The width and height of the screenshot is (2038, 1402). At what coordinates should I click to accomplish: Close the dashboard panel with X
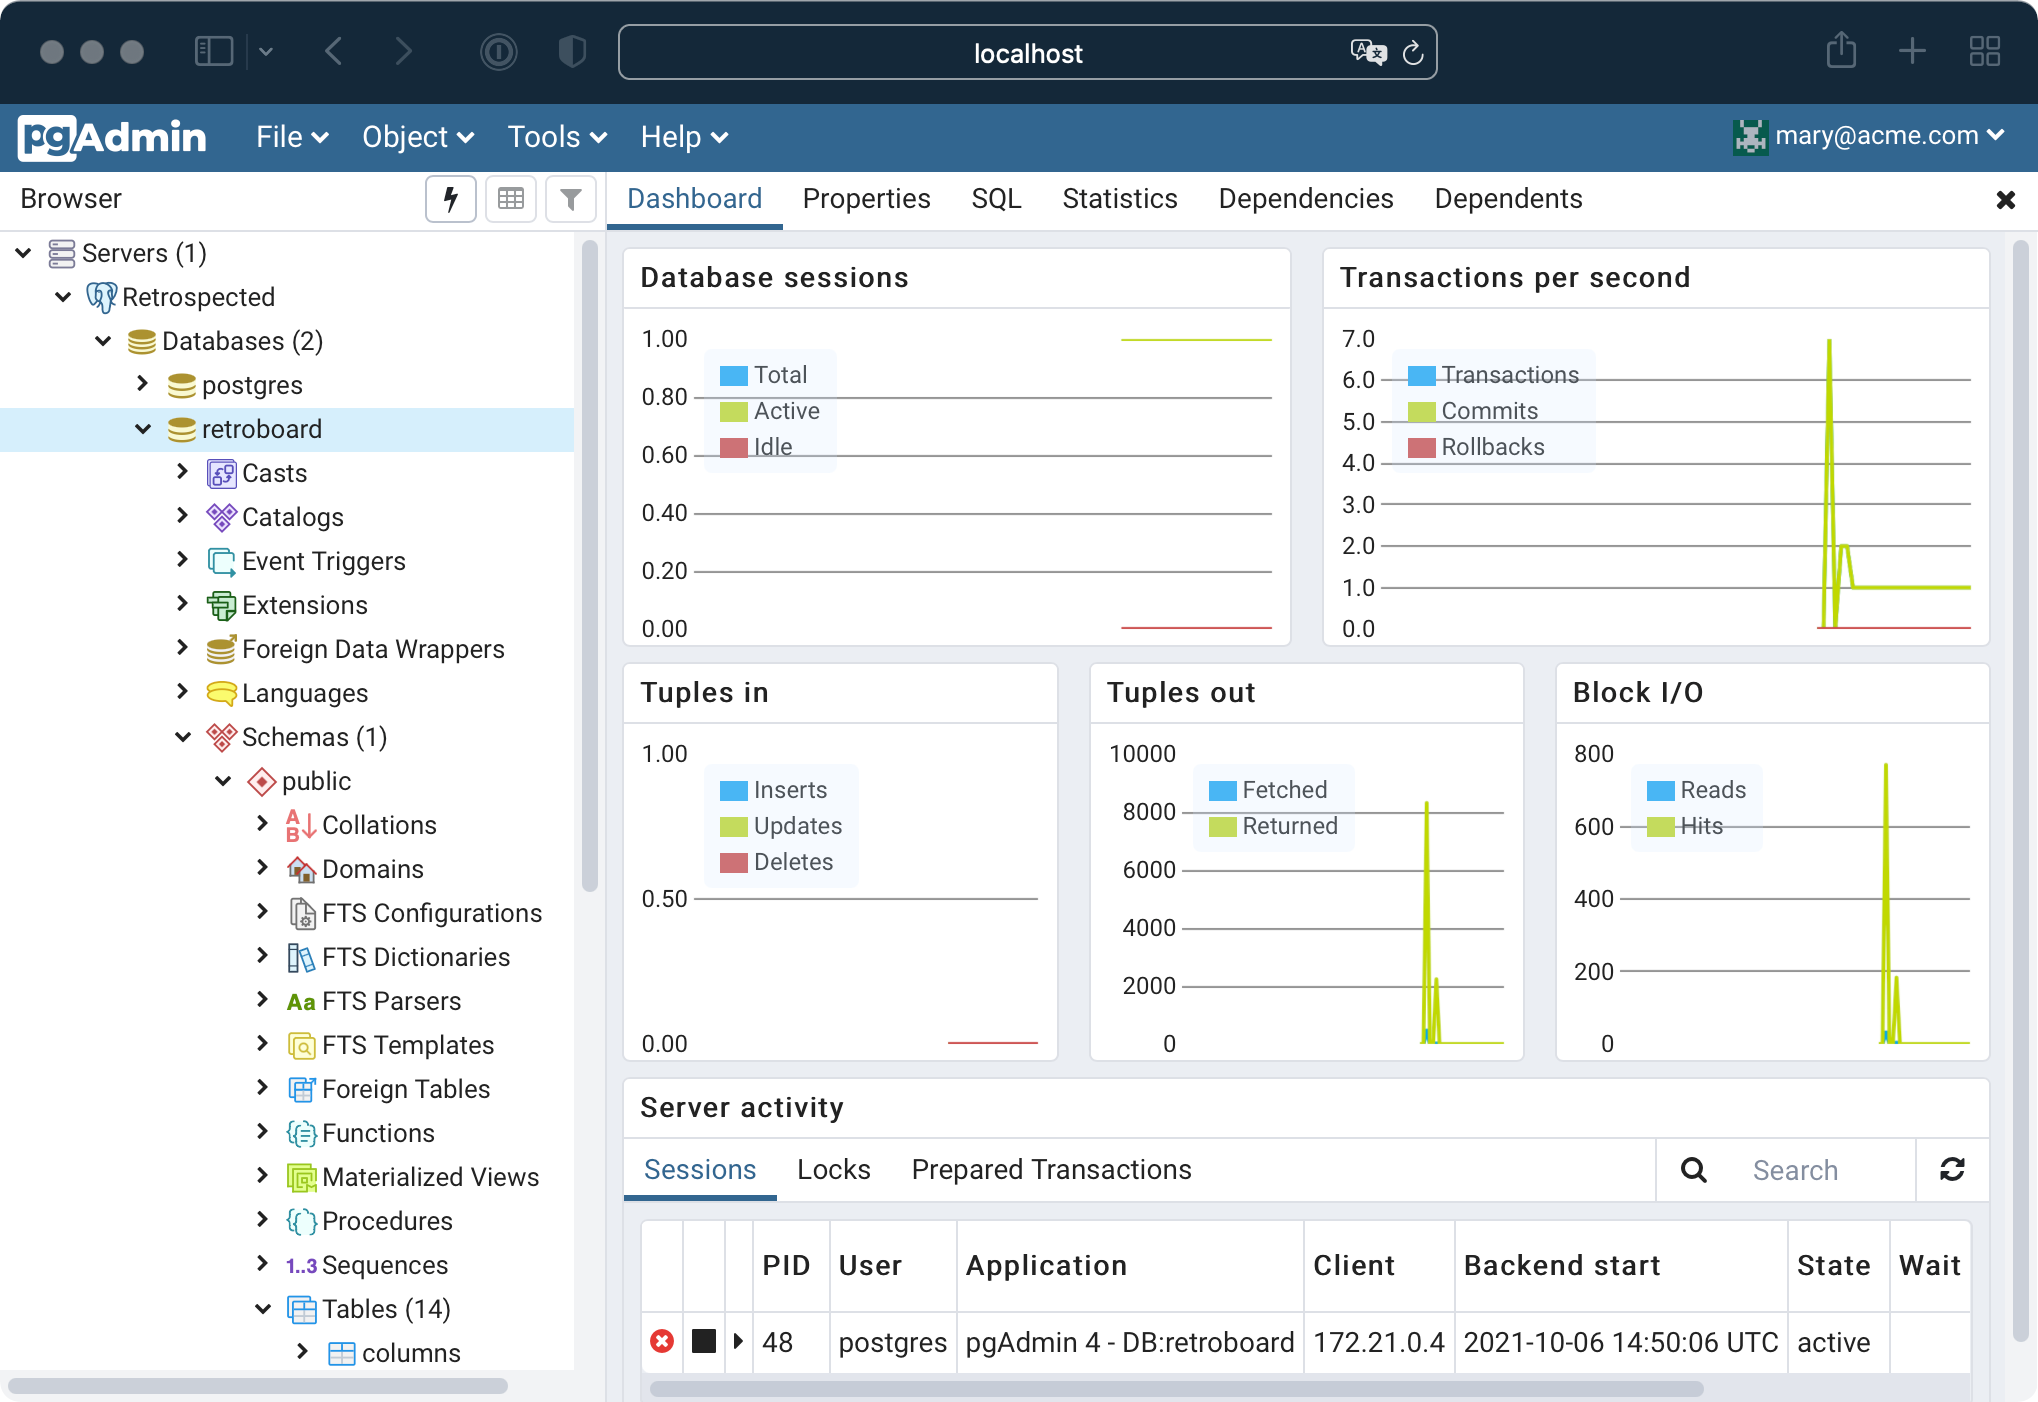tap(2005, 200)
